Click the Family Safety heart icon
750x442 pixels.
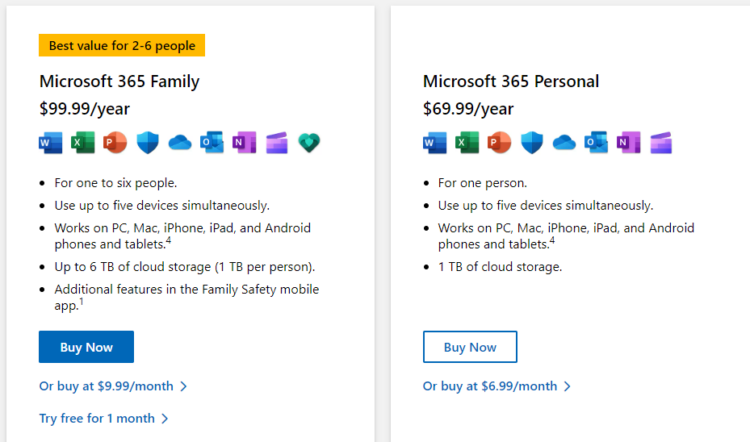tap(309, 143)
